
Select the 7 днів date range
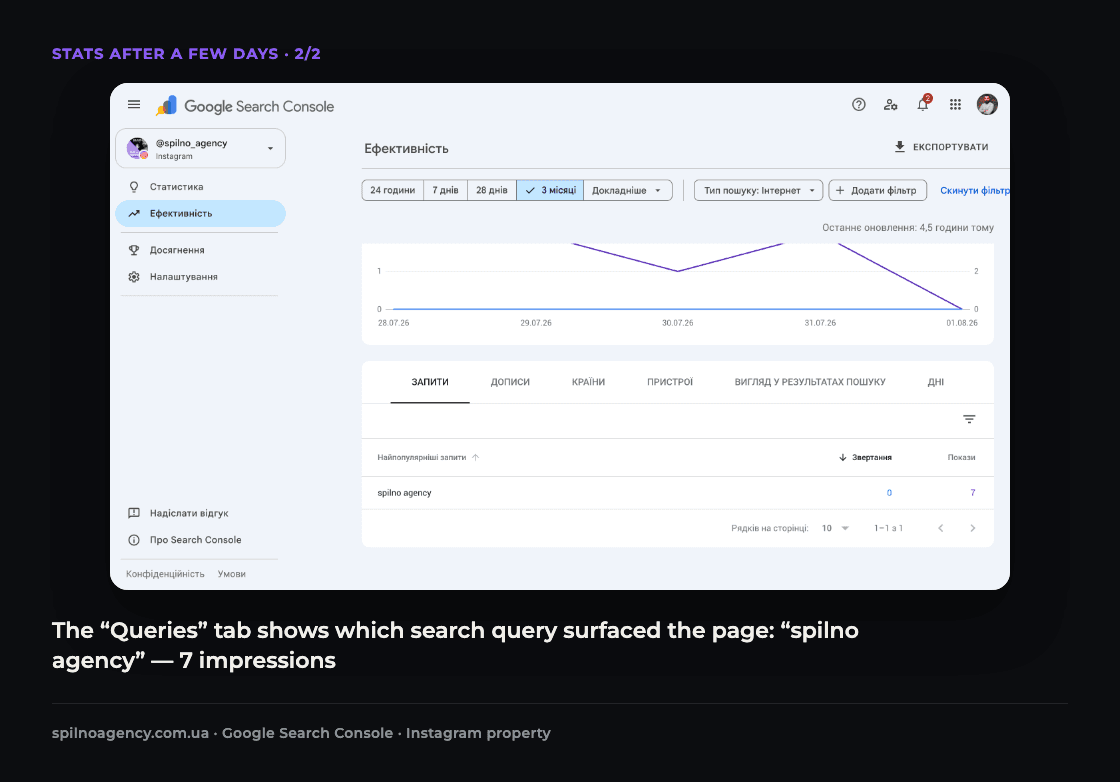click(x=445, y=191)
